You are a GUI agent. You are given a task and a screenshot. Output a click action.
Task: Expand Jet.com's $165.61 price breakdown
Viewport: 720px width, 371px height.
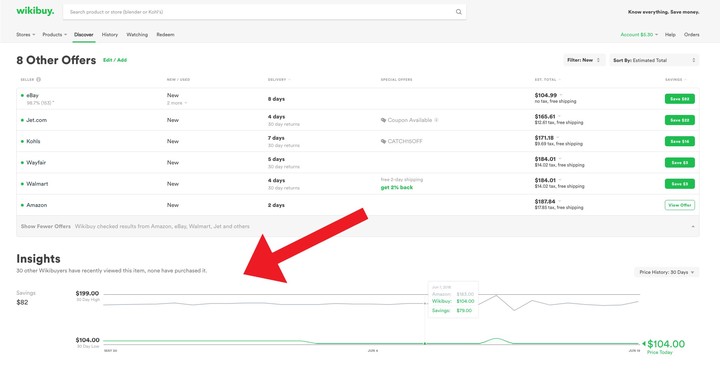[560, 117]
